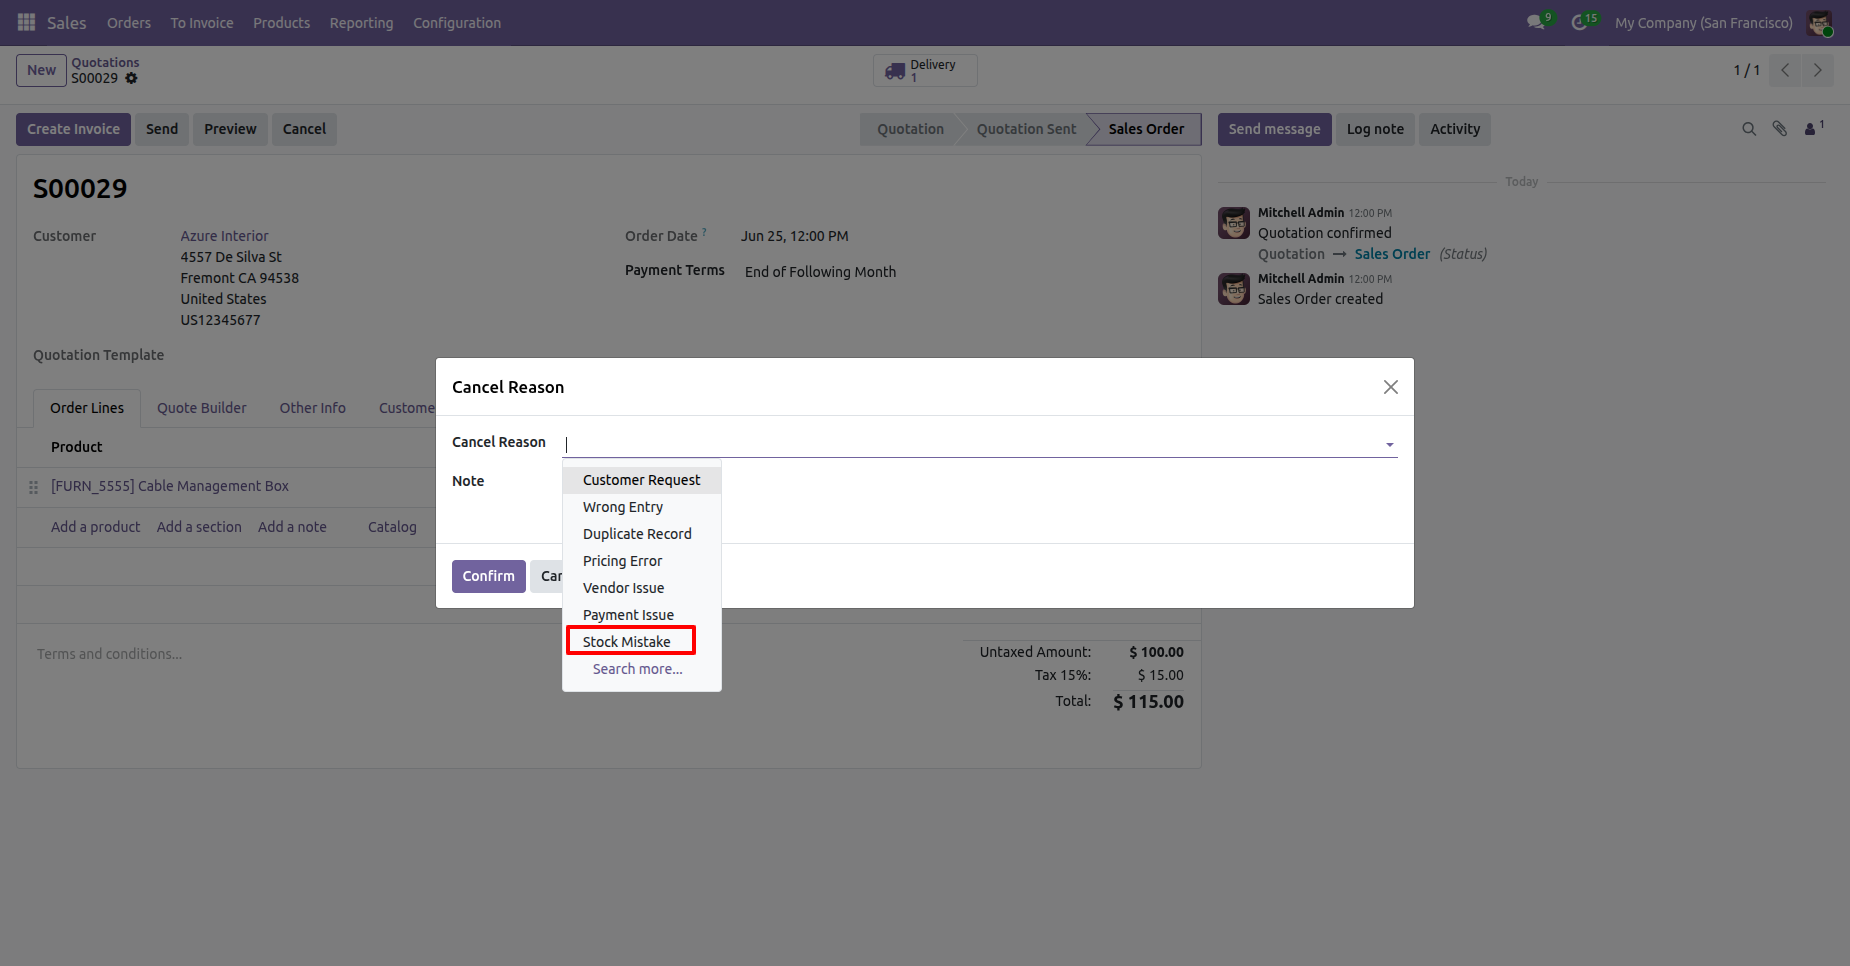
Task: Open Azure Interior customer link
Action: pyautogui.click(x=224, y=236)
